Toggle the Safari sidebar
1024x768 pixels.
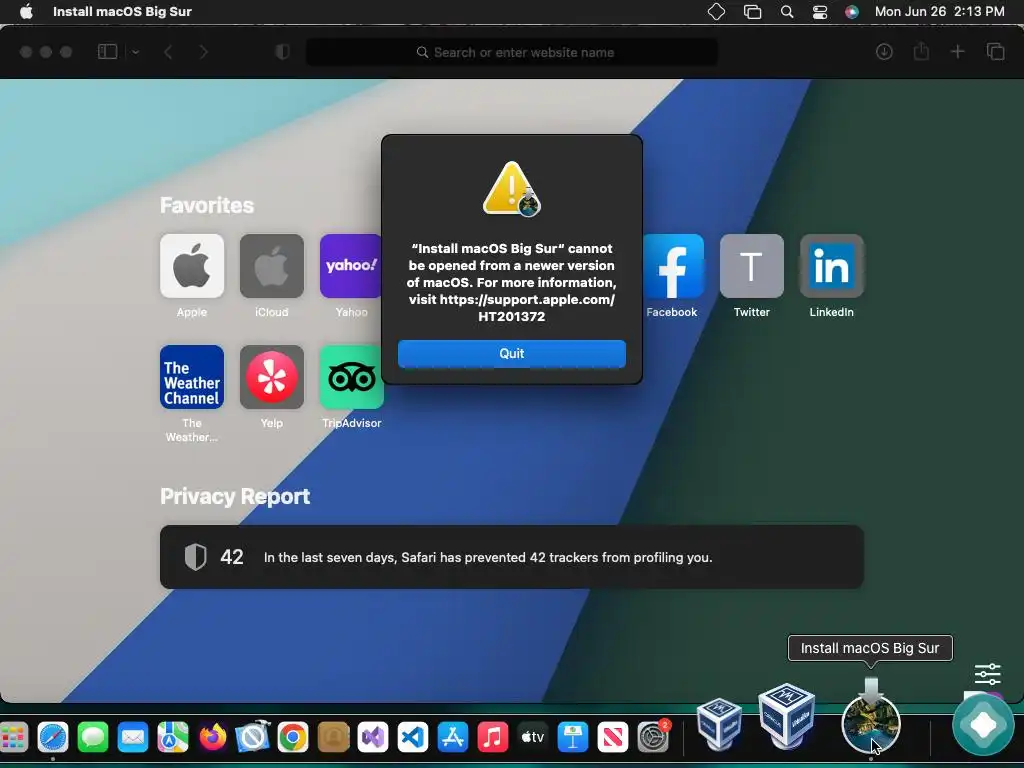[107, 52]
